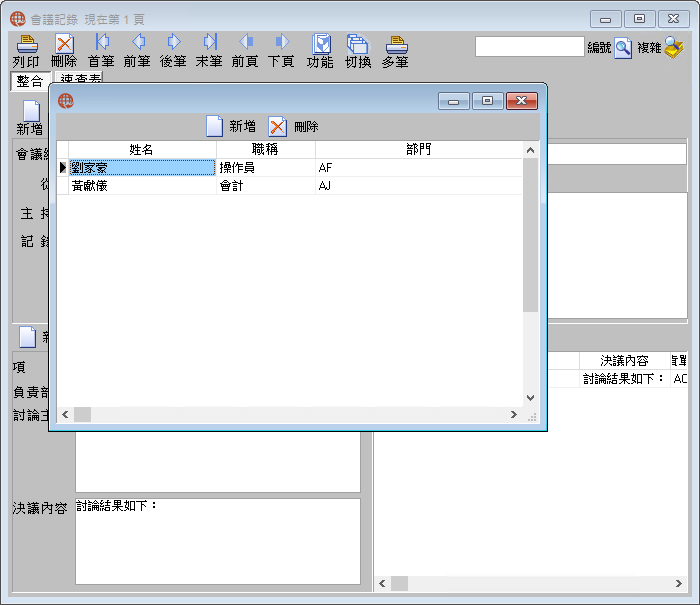Select the 劉家蒙 name cell
The width and height of the screenshot is (700, 605).
[x=142, y=167]
